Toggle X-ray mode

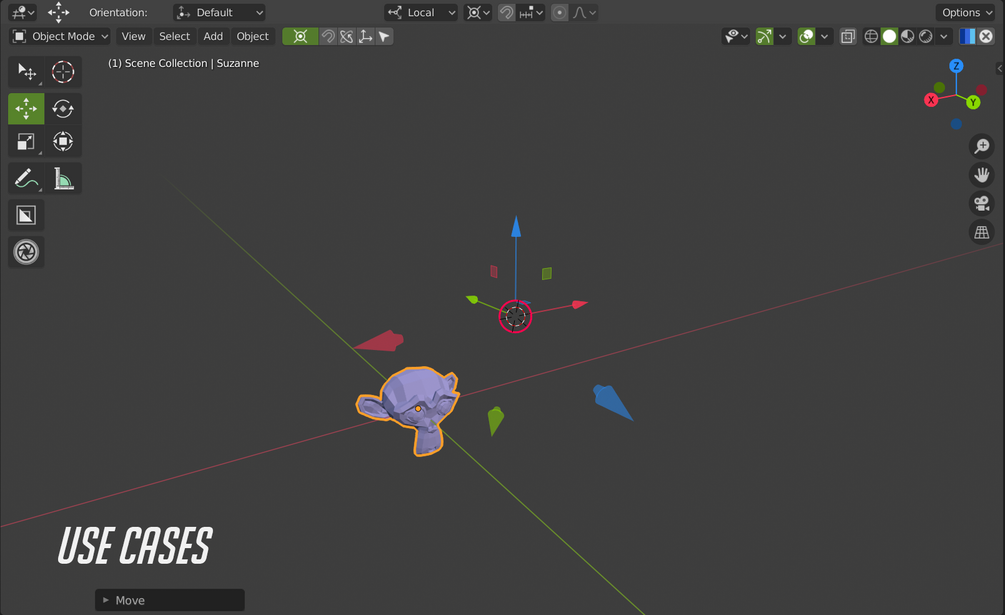pos(848,37)
